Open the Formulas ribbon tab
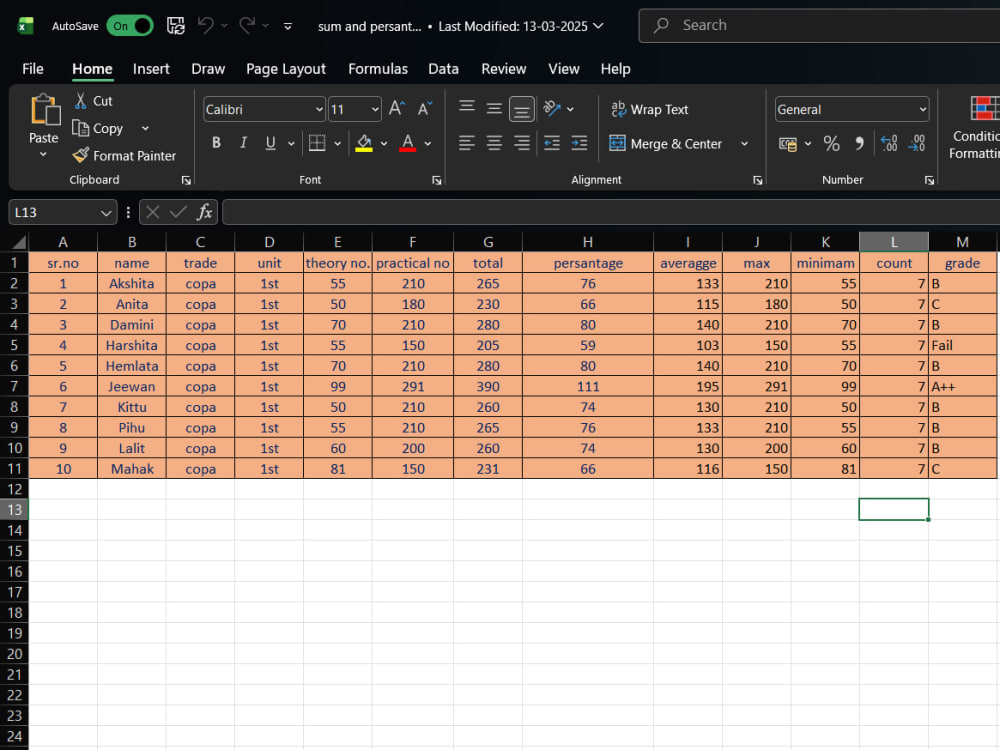 (x=378, y=69)
